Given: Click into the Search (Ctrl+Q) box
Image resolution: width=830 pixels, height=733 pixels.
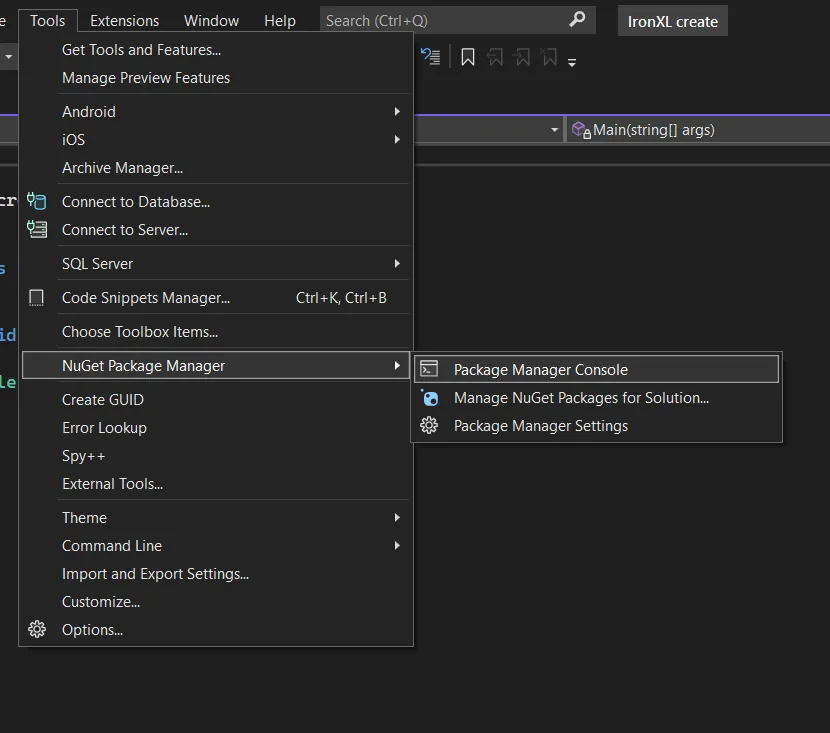Looking at the screenshot, I should pos(440,20).
